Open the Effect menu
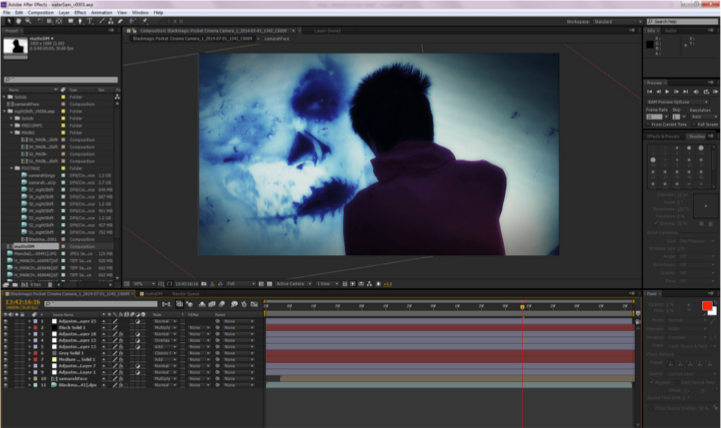 pos(80,12)
